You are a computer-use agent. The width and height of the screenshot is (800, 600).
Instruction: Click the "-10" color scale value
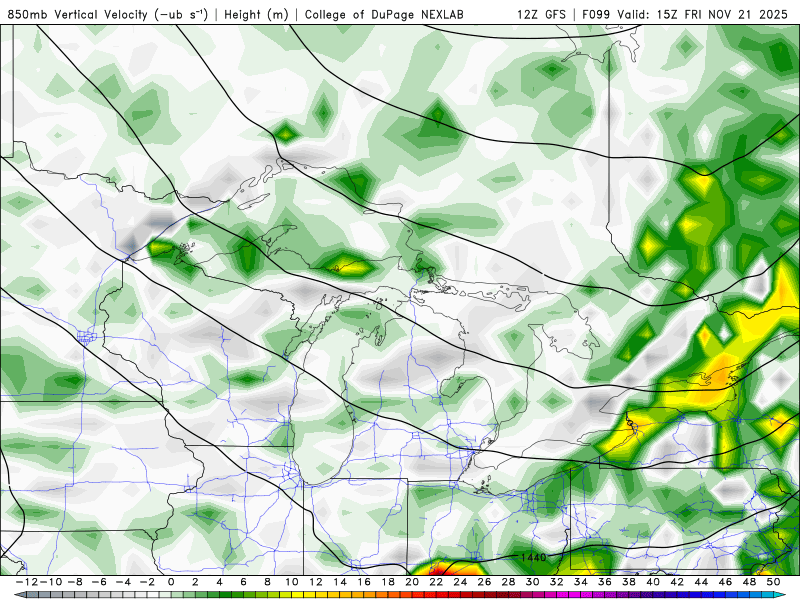pyautogui.click(x=50, y=582)
